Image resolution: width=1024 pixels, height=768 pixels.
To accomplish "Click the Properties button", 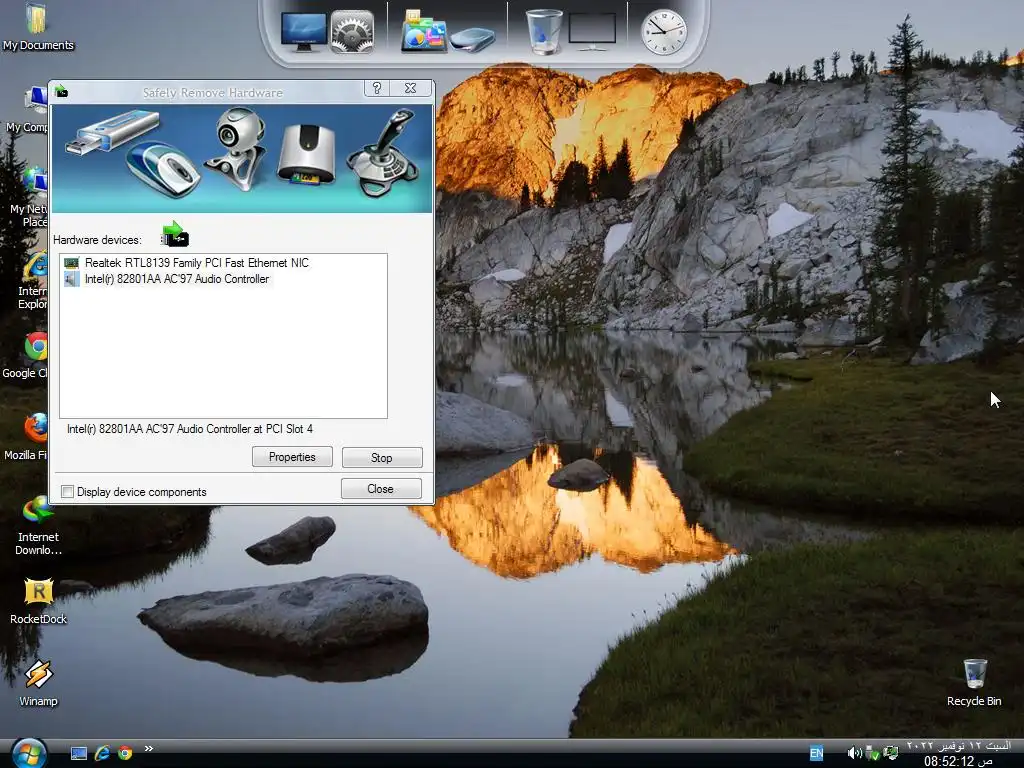I will point(292,457).
